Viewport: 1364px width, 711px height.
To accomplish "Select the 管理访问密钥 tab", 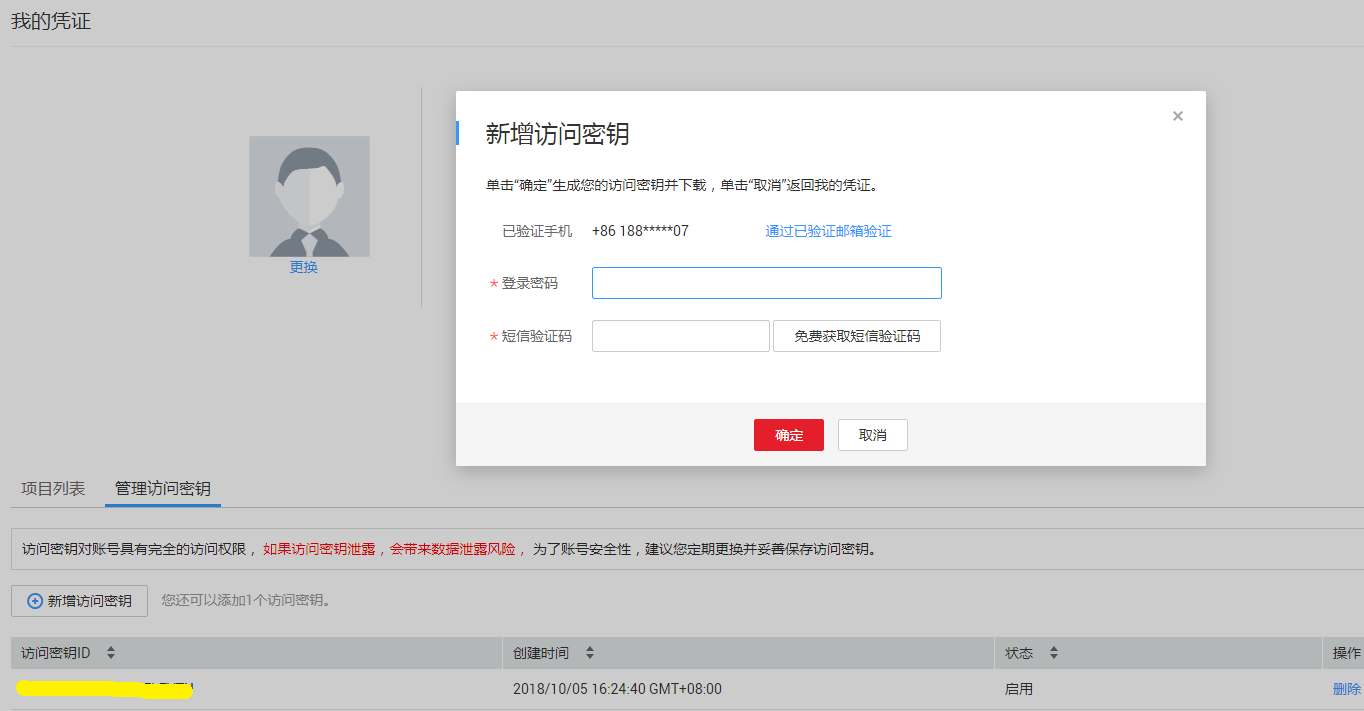I will [162, 489].
